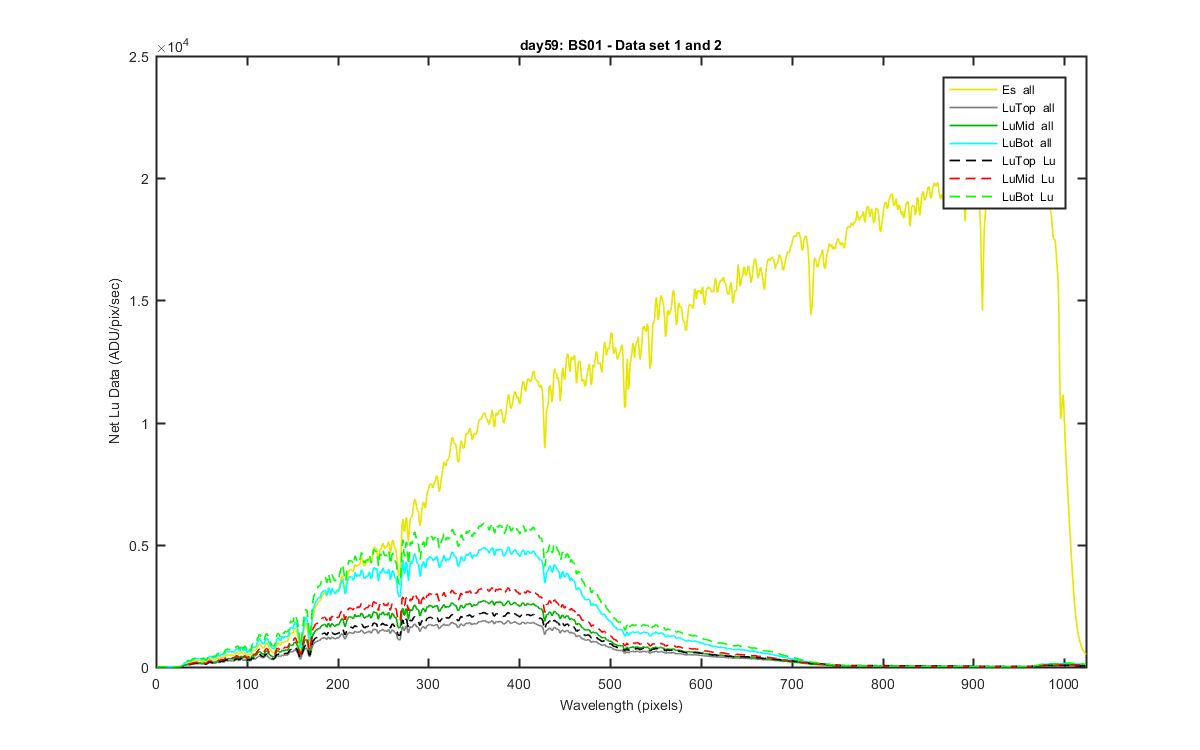Click the gray LuTop all legend line sample
Screen dimensions: 1200x750
[971, 107]
